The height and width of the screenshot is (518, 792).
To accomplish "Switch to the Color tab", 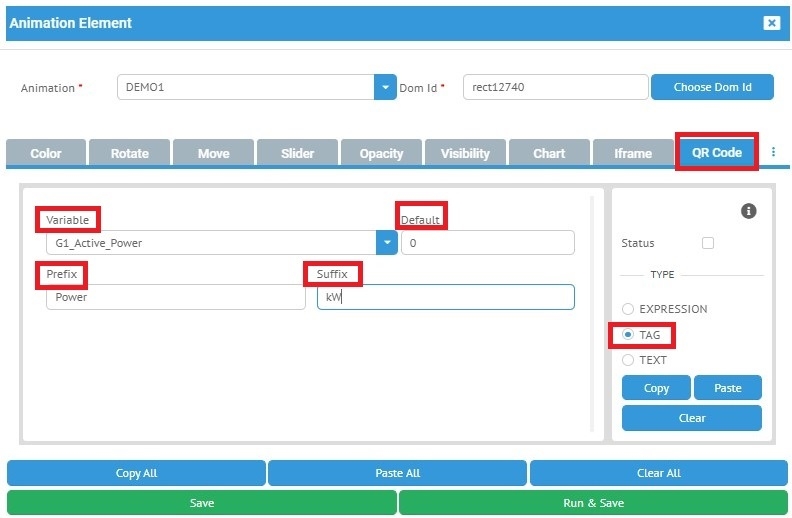I will pos(46,153).
